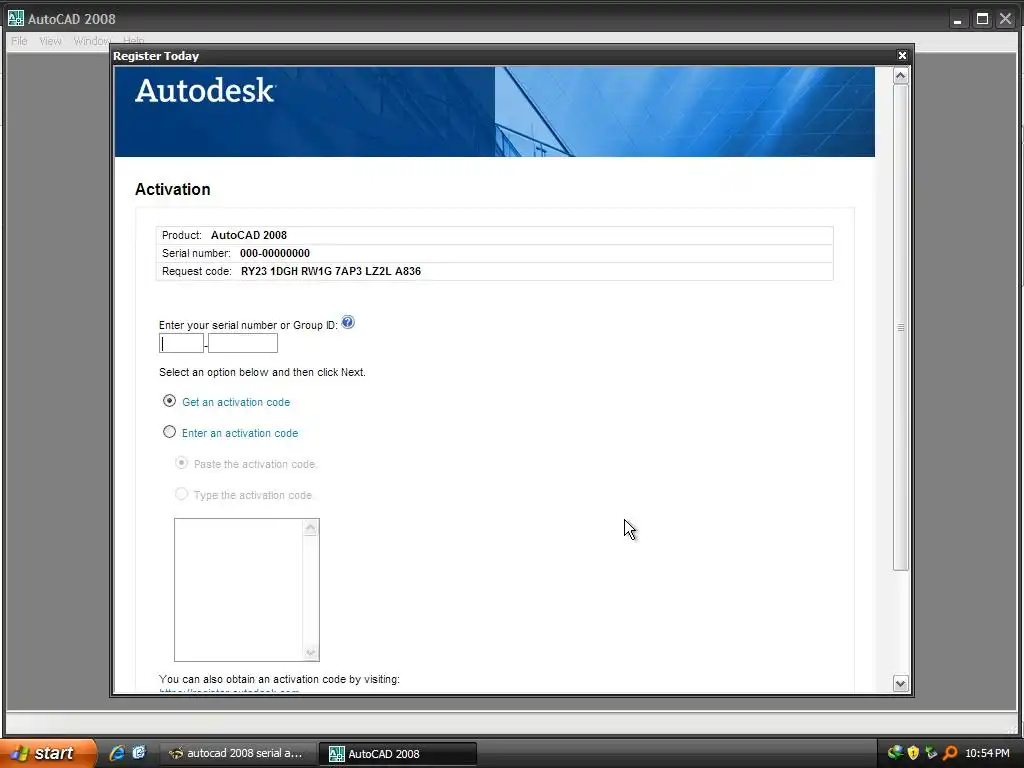This screenshot has height=768, width=1024.
Task: Click the help icon beside Group ID
Action: (348, 322)
